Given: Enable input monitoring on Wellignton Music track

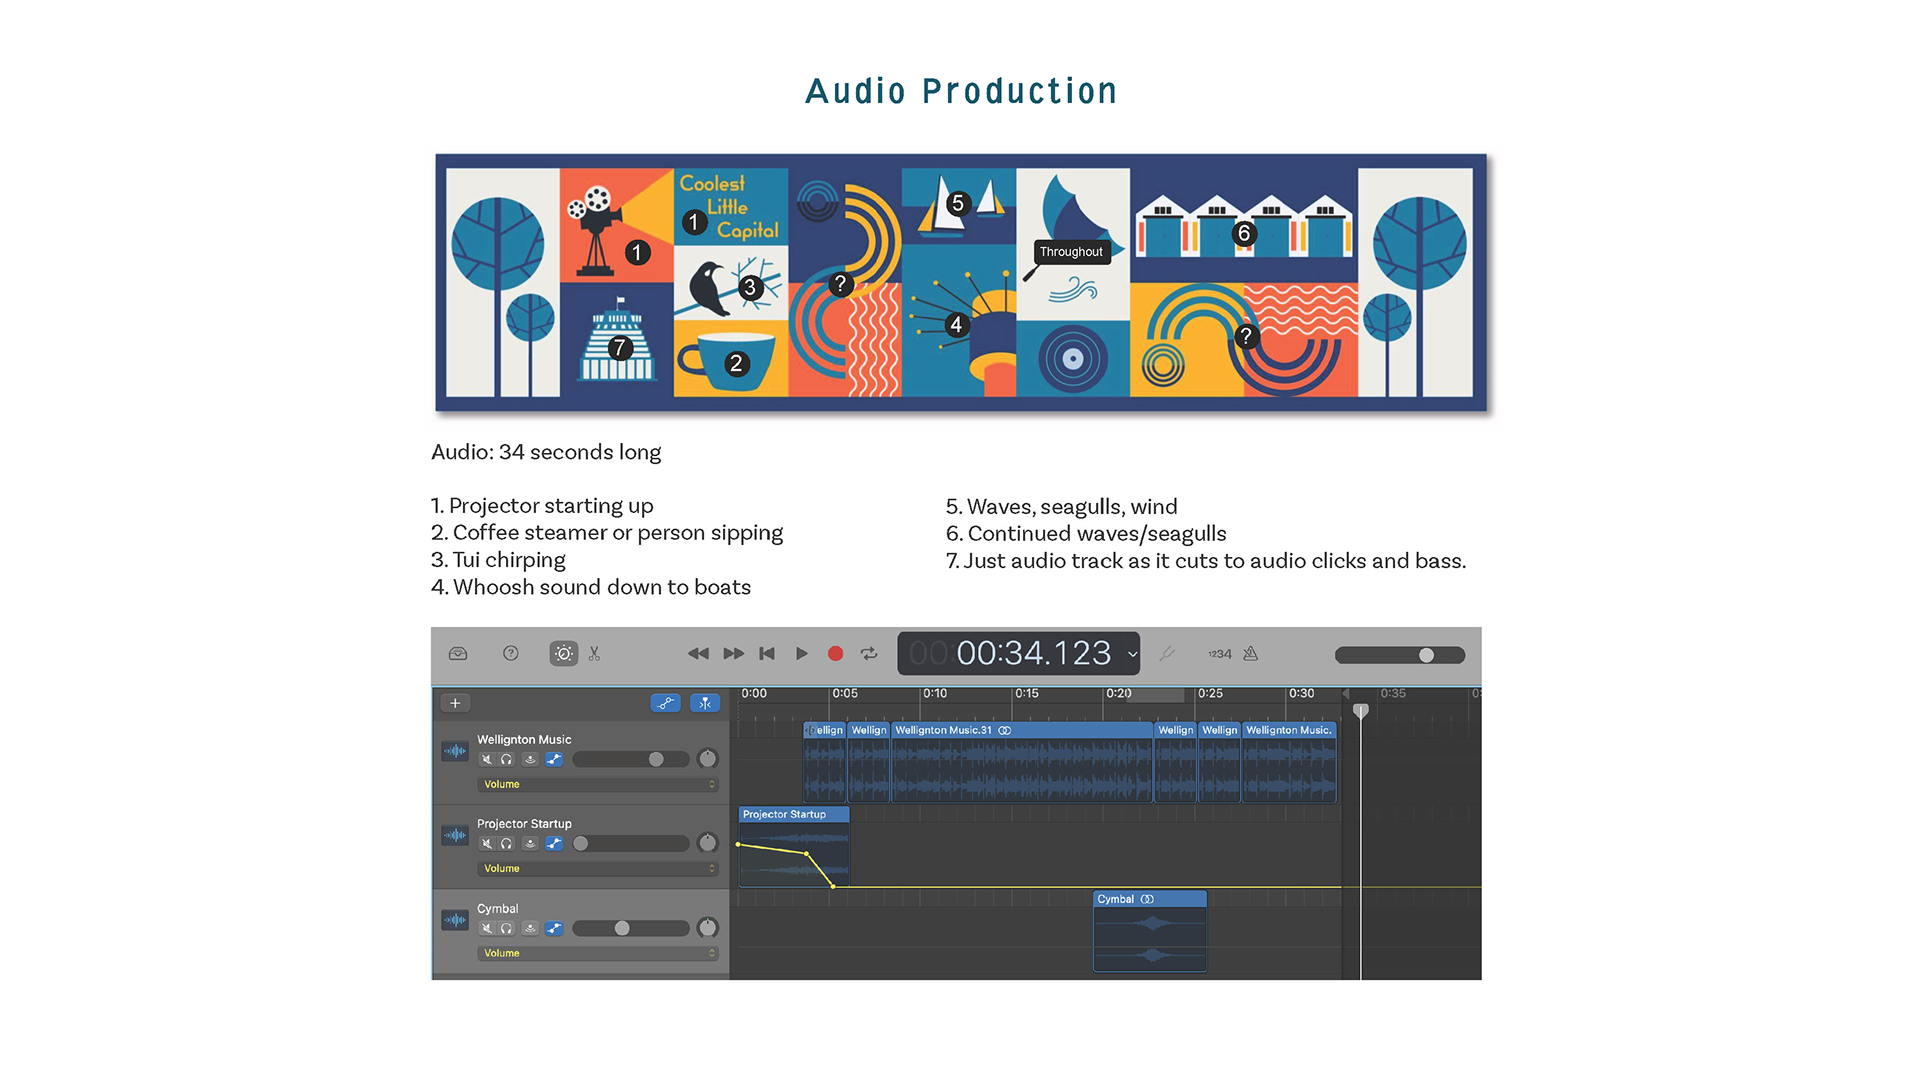Looking at the screenshot, I should coord(530,760).
